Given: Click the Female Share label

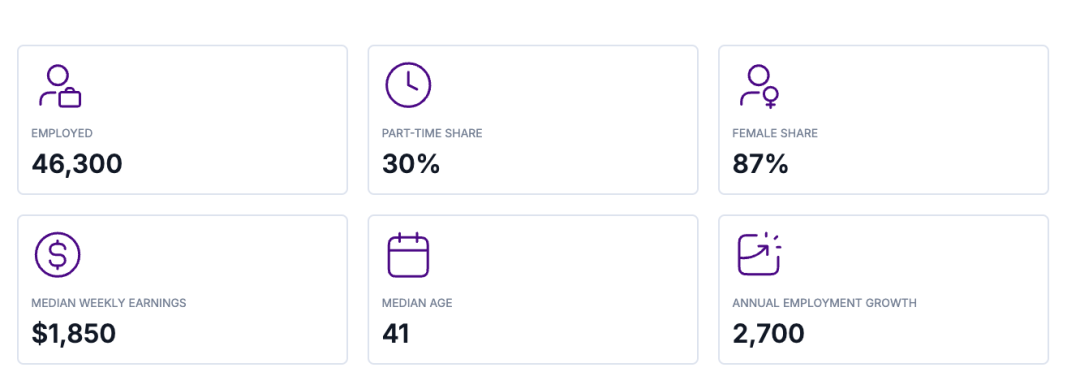Looking at the screenshot, I should point(775,134).
